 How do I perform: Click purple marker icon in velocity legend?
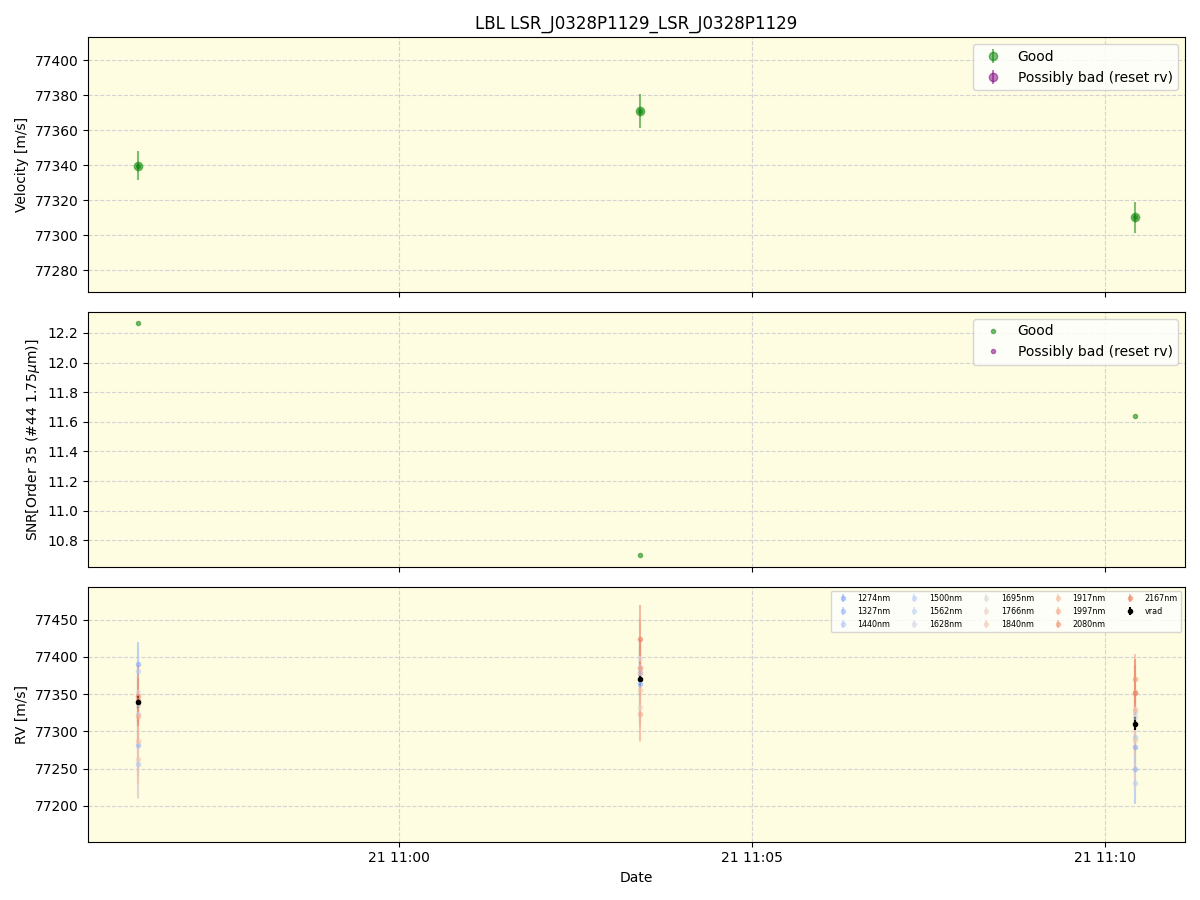coord(993,77)
